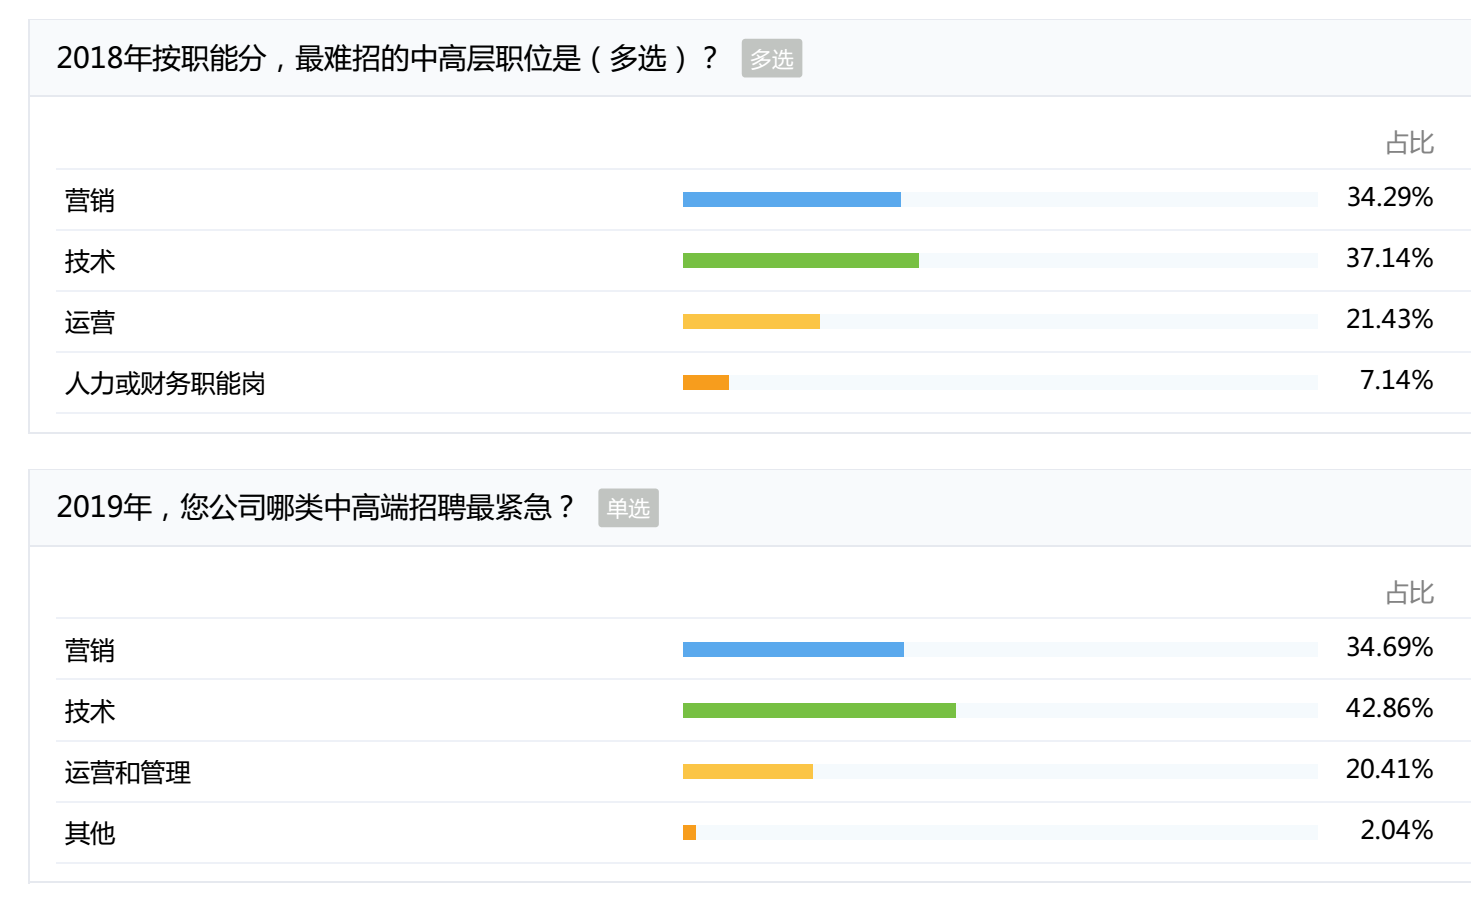Click the 42.86% percentage value
This screenshot has width=1471, height=911.
[x=1389, y=708]
